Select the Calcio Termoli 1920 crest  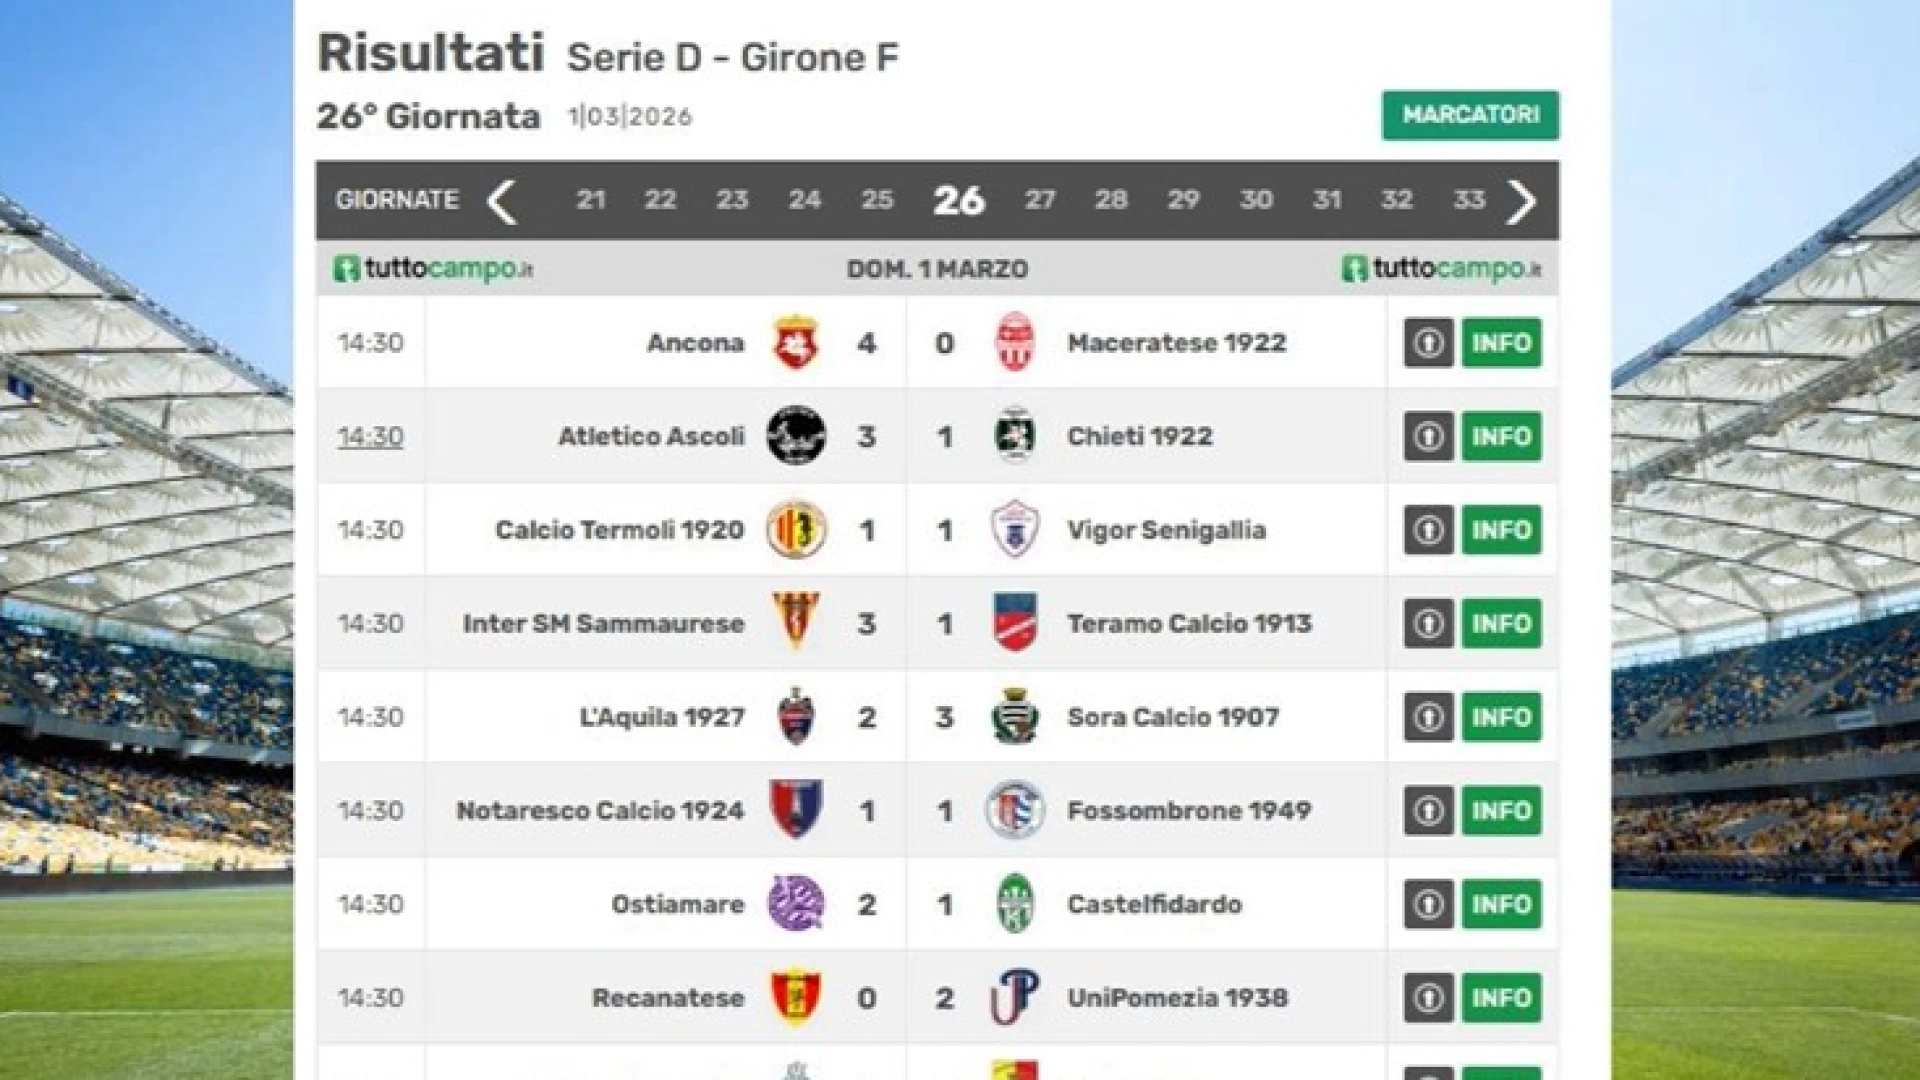(795, 530)
